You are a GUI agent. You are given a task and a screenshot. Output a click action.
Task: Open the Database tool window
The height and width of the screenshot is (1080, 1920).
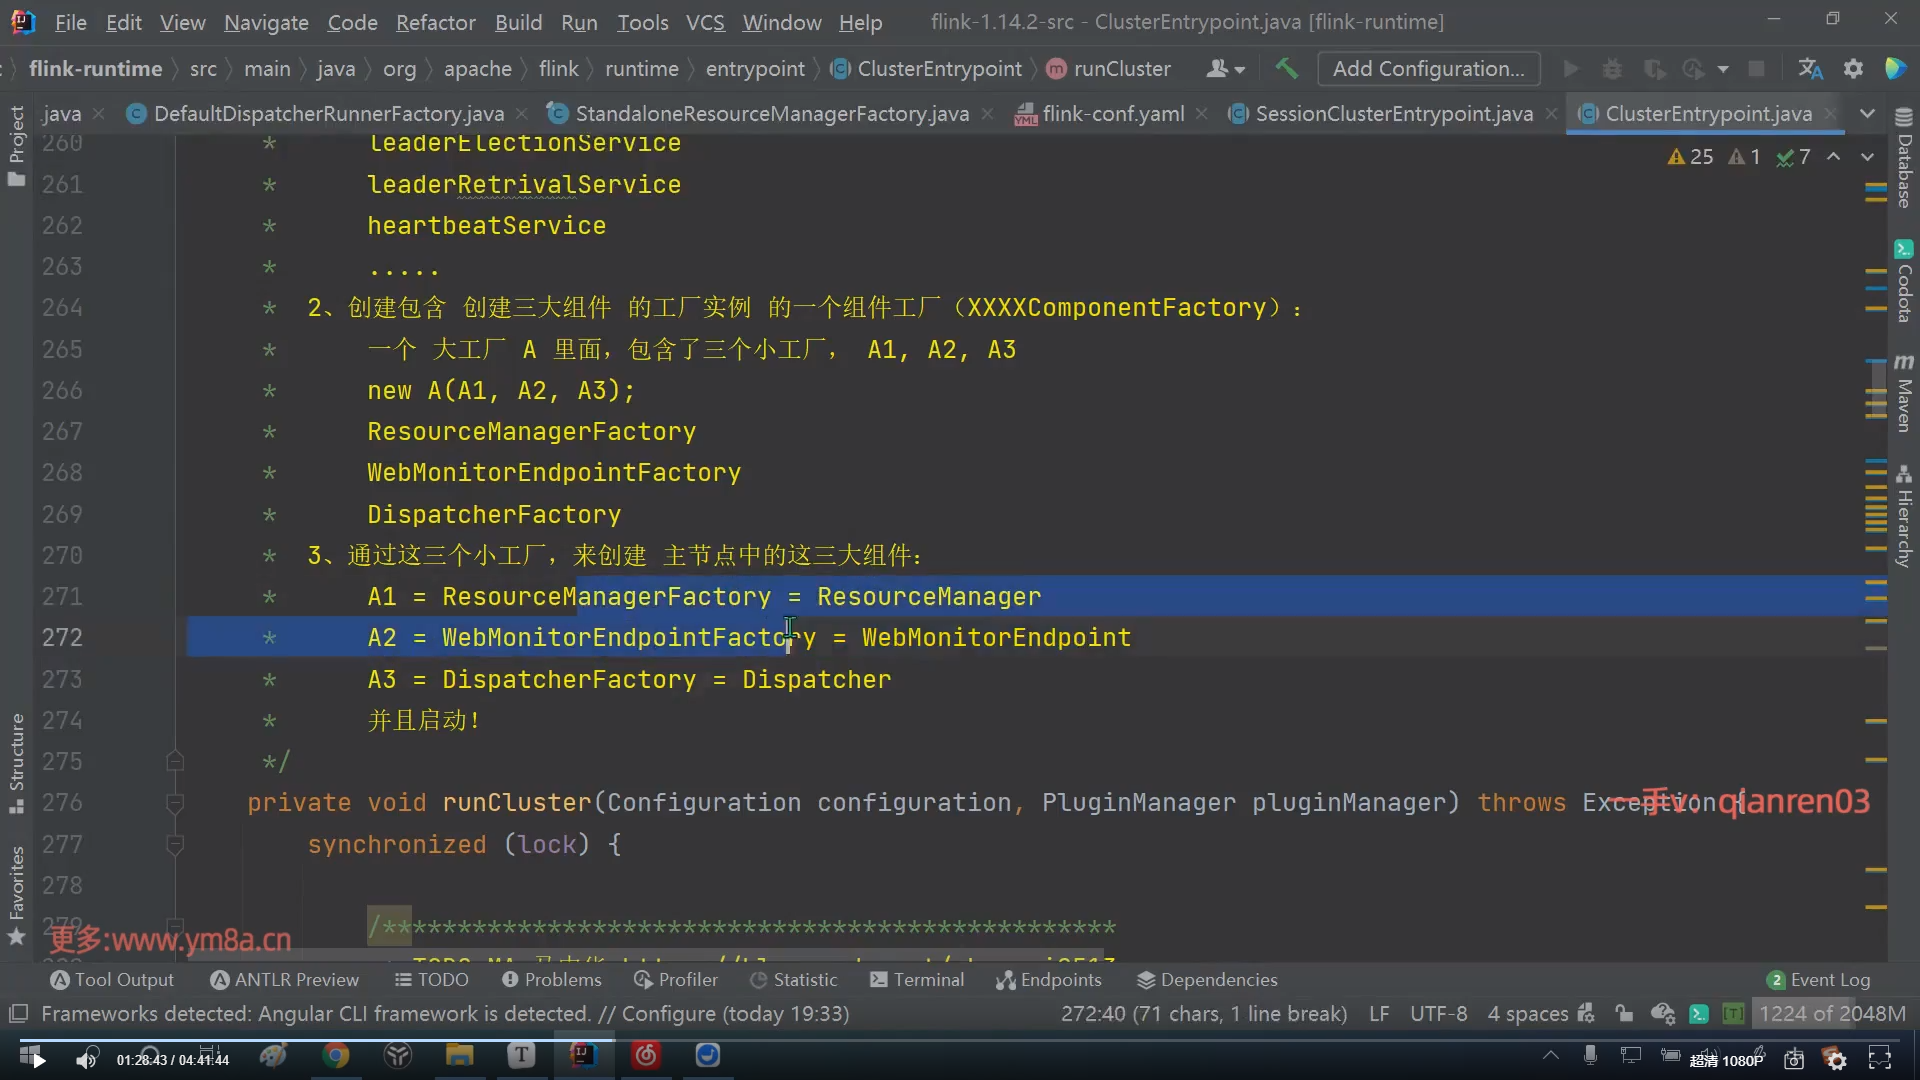1904,158
